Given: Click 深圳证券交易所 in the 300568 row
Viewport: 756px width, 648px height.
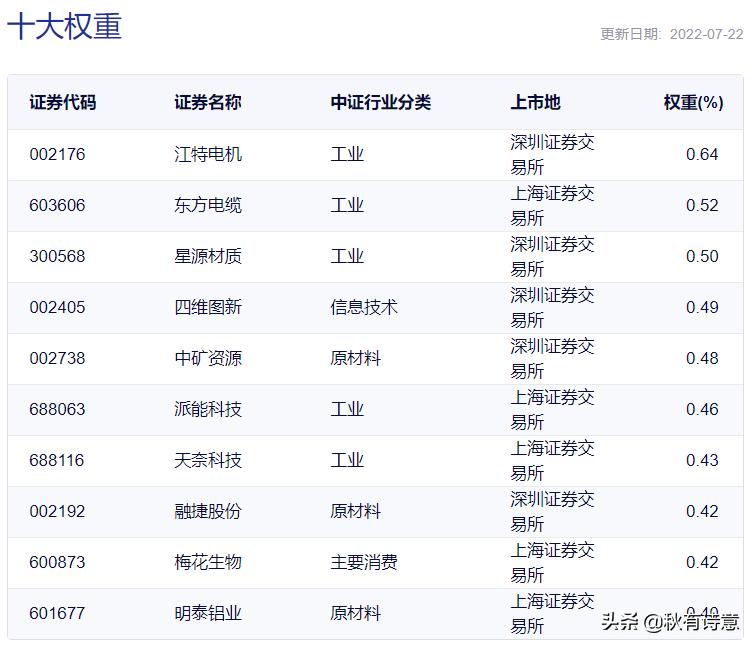Looking at the screenshot, I should coord(553,257).
